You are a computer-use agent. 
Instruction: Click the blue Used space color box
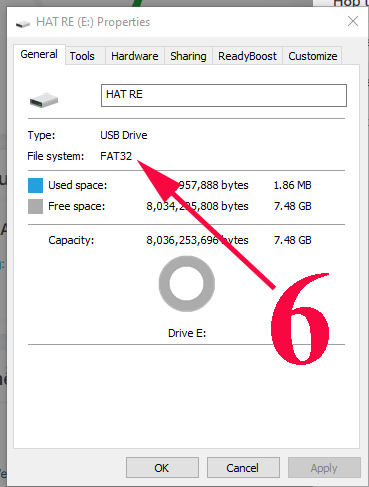pos(35,185)
